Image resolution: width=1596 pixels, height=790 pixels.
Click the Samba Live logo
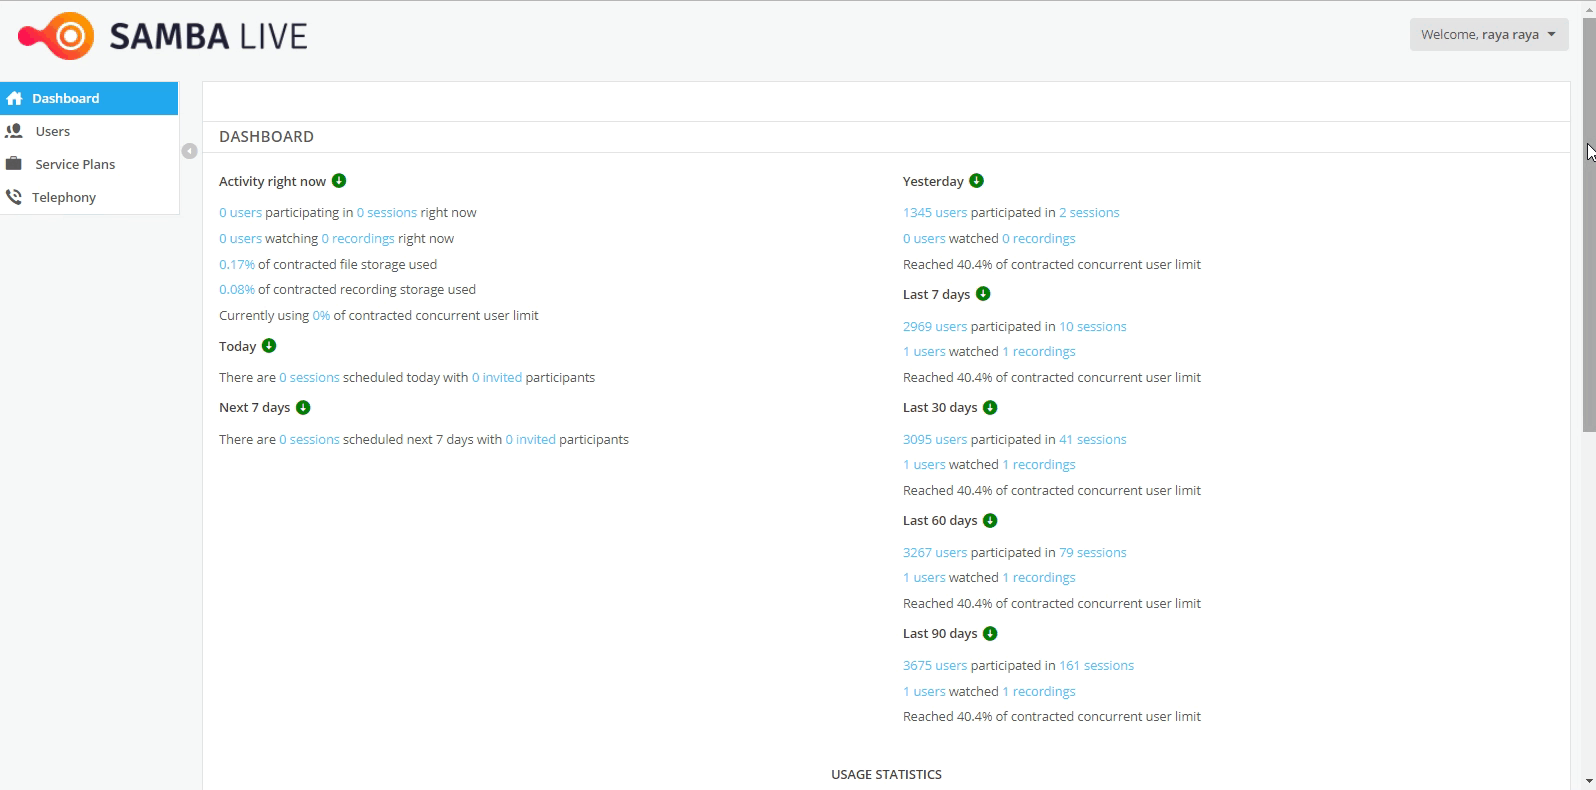point(162,37)
